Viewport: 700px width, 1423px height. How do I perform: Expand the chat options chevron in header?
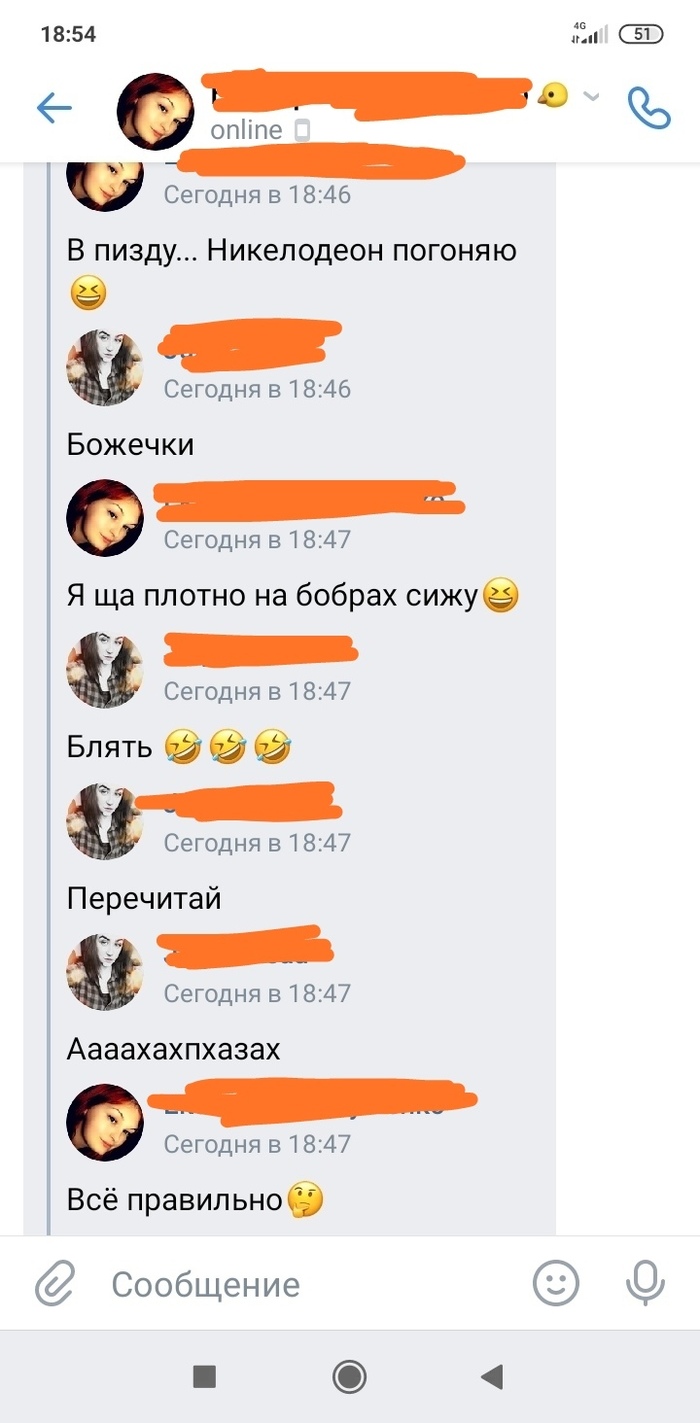point(591,97)
